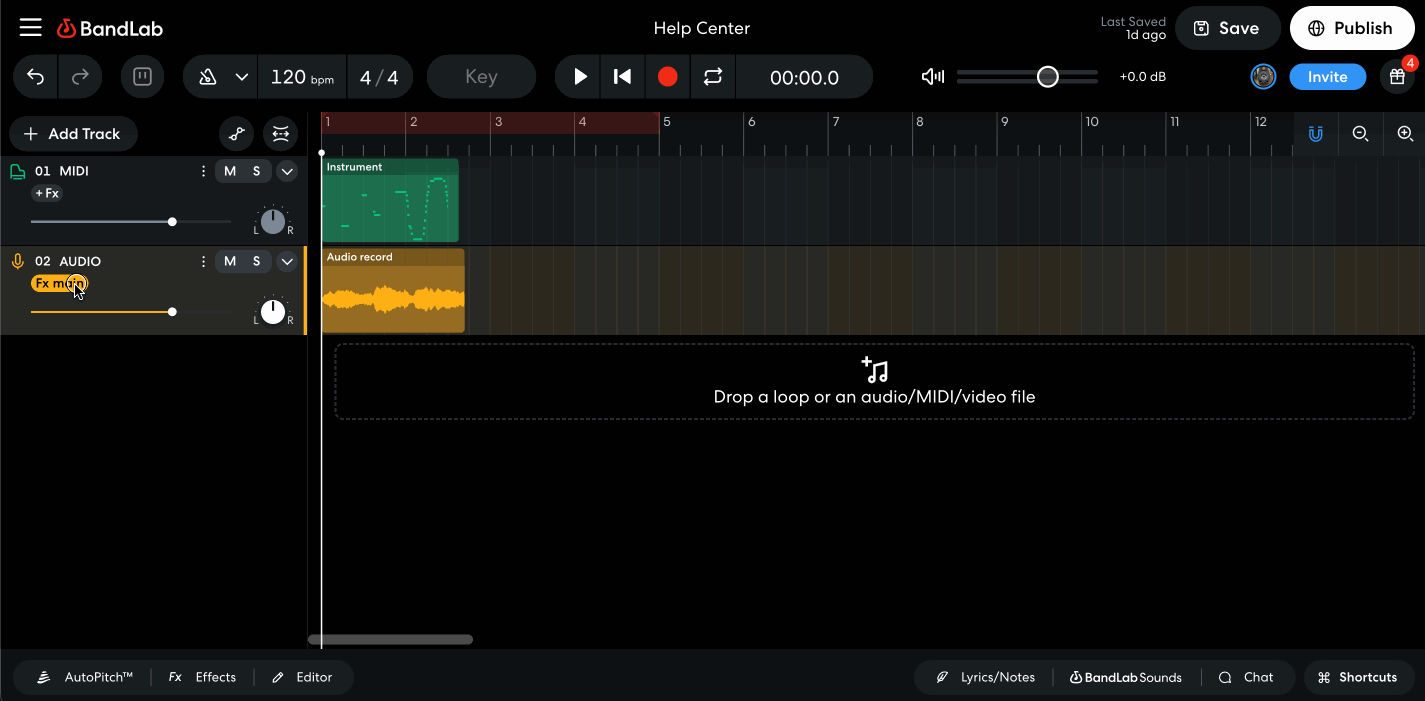Open the Effects tab
Viewport: 1425px width, 701px height.
(x=203, y=677)
